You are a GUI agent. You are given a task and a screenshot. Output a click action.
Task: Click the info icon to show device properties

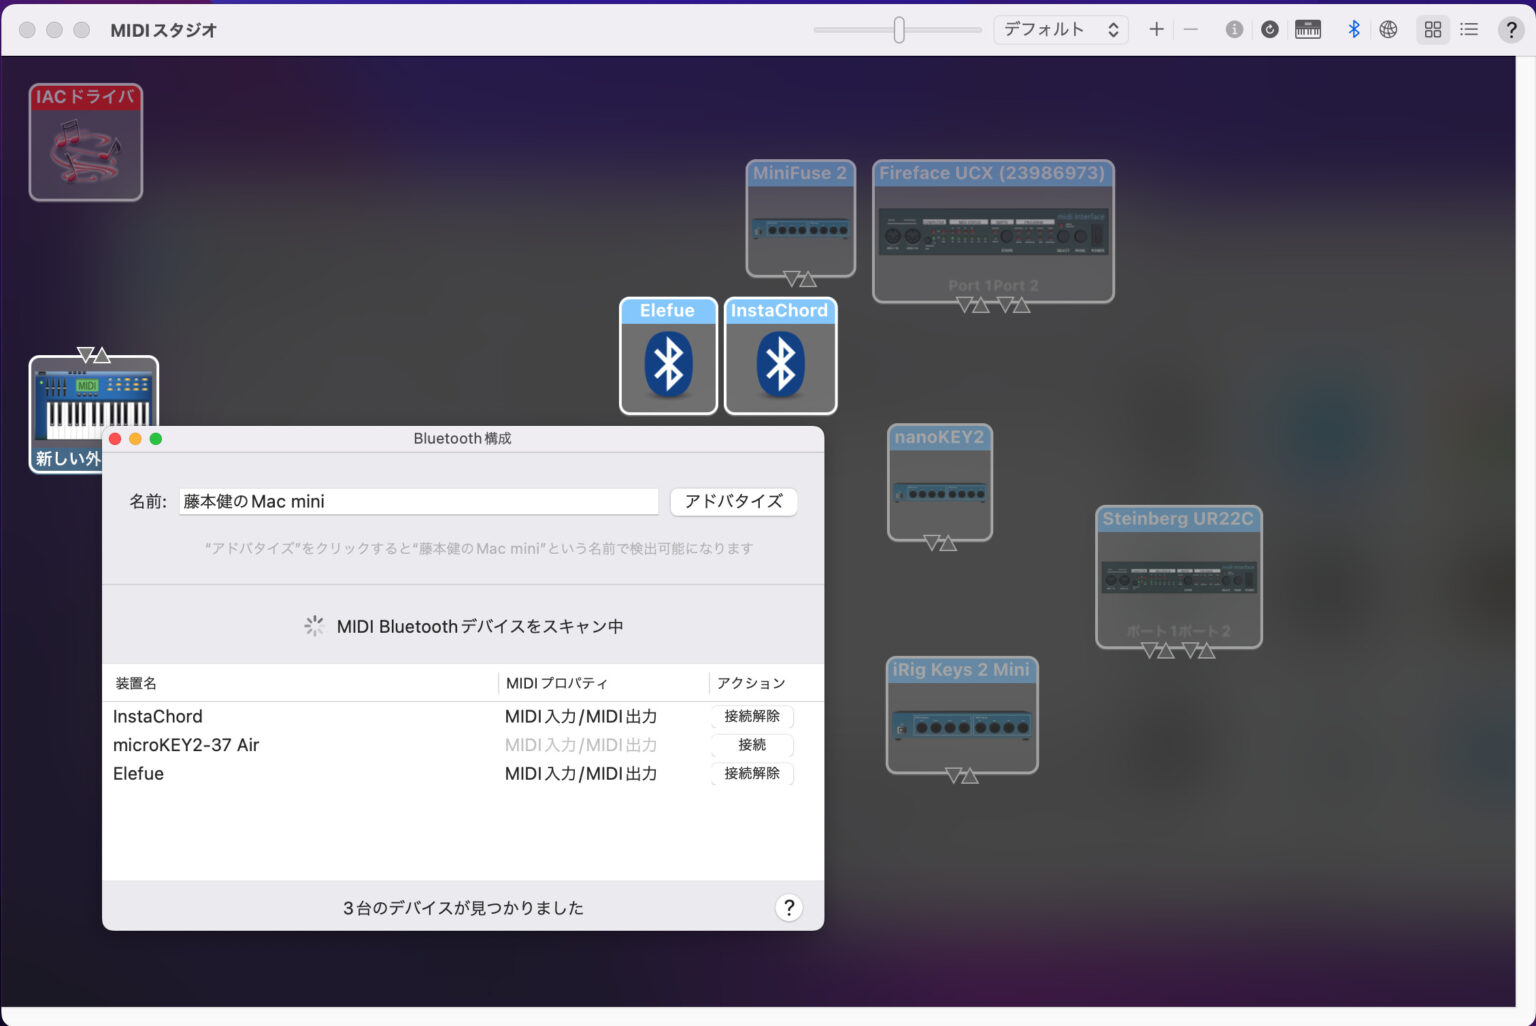tap(1234, 29)
